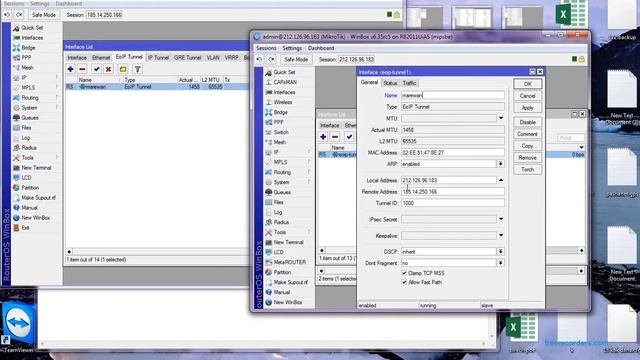Open CAPsMAN in the front window sidebar
Image resolution: width=640 pixels, height=360 pixels.
(x=285, y=82)
